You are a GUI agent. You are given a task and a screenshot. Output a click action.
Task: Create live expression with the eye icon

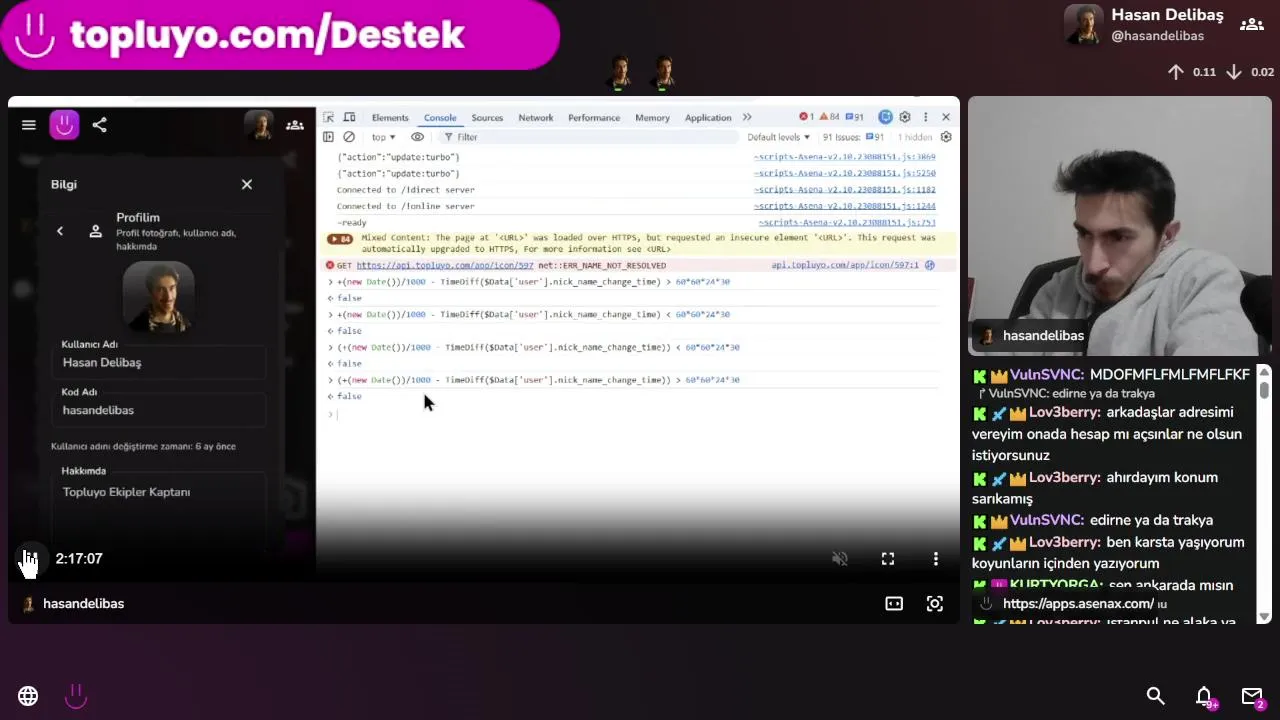[x=418, y=137]
